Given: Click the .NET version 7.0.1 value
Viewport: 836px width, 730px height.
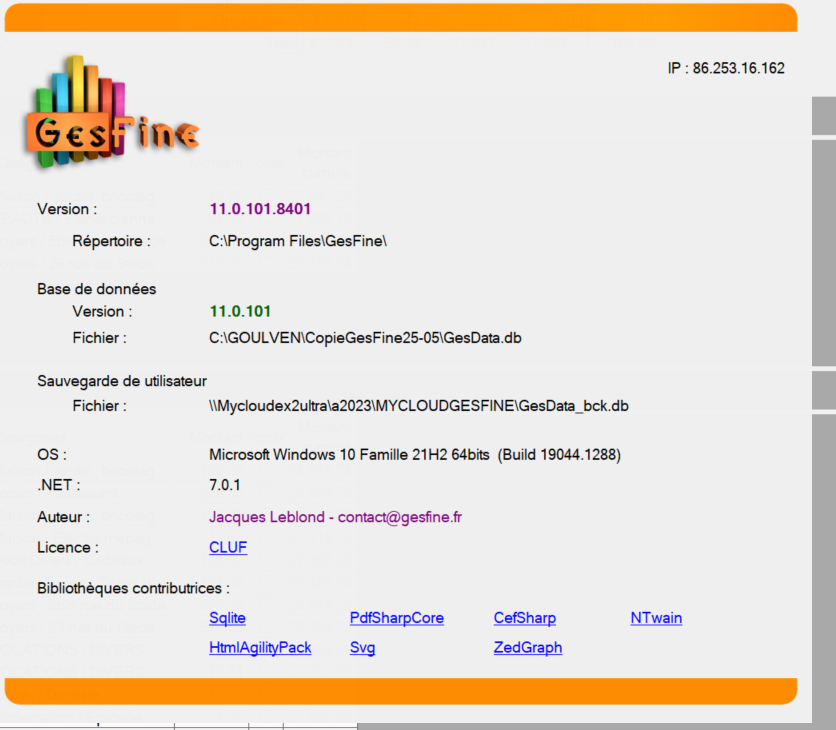Looking at the screenshot, I should coord(224,485).
